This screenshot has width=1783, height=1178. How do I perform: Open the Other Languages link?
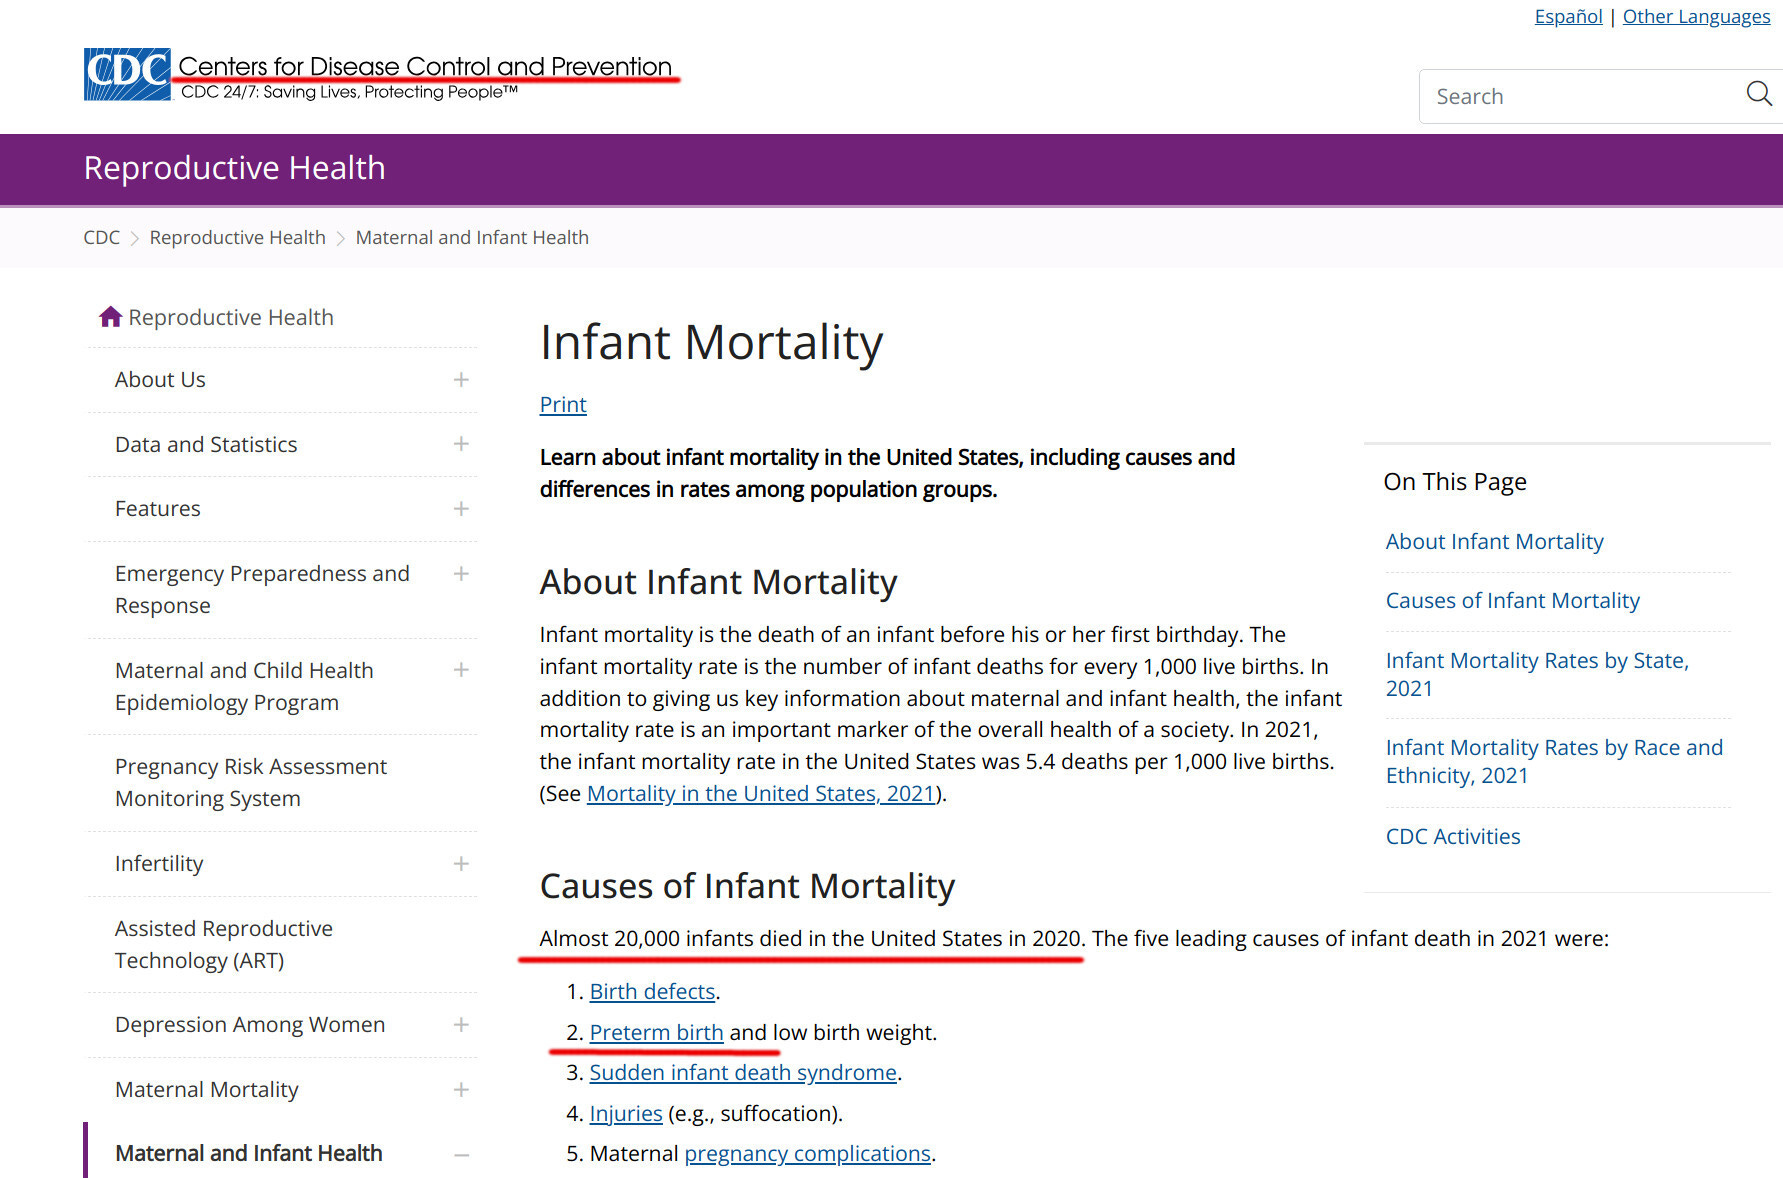click(x=1696, y=16)
